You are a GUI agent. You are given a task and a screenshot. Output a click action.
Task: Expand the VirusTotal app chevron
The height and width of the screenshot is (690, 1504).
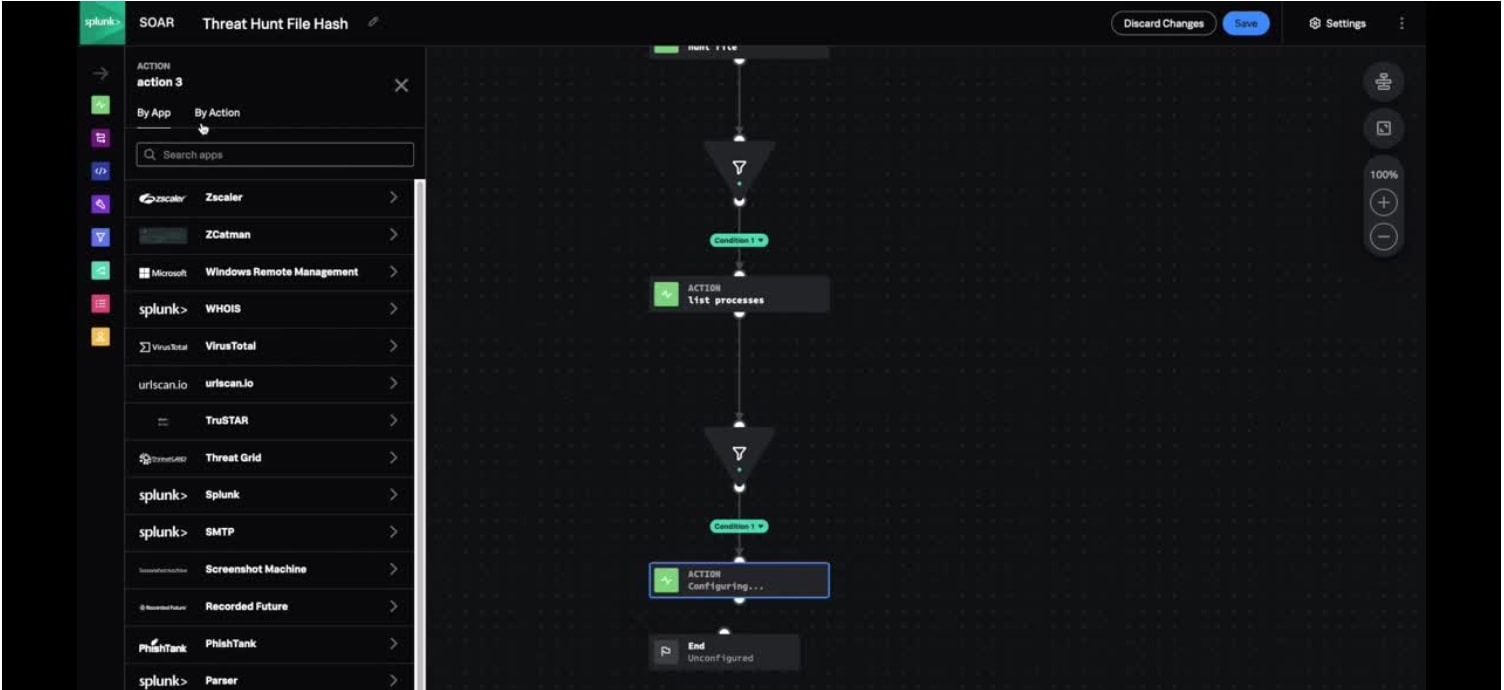(x=394, y=346)
